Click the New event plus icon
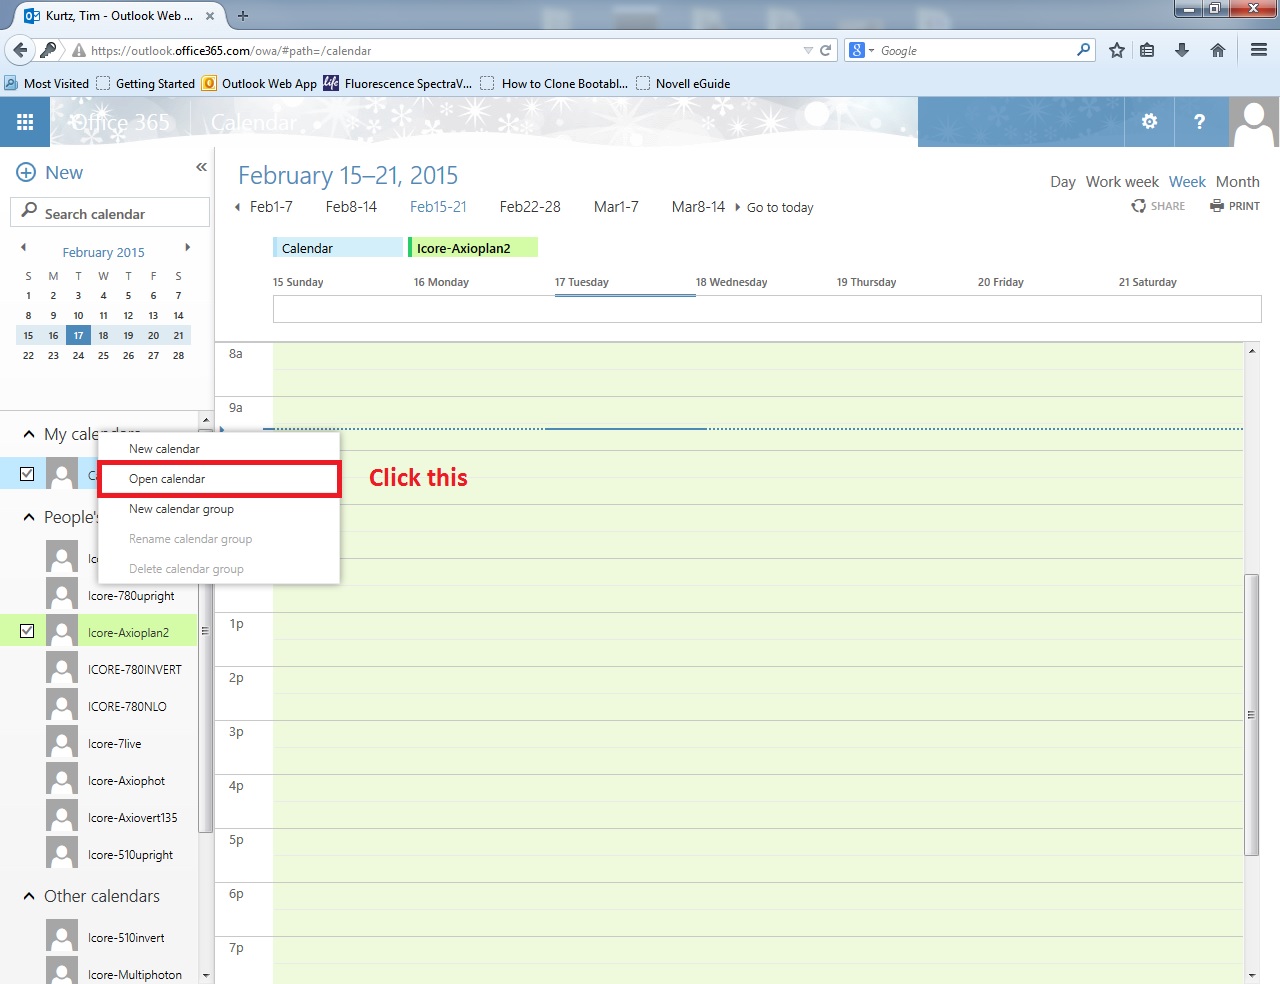1280x984 pixels. [26, 173]
